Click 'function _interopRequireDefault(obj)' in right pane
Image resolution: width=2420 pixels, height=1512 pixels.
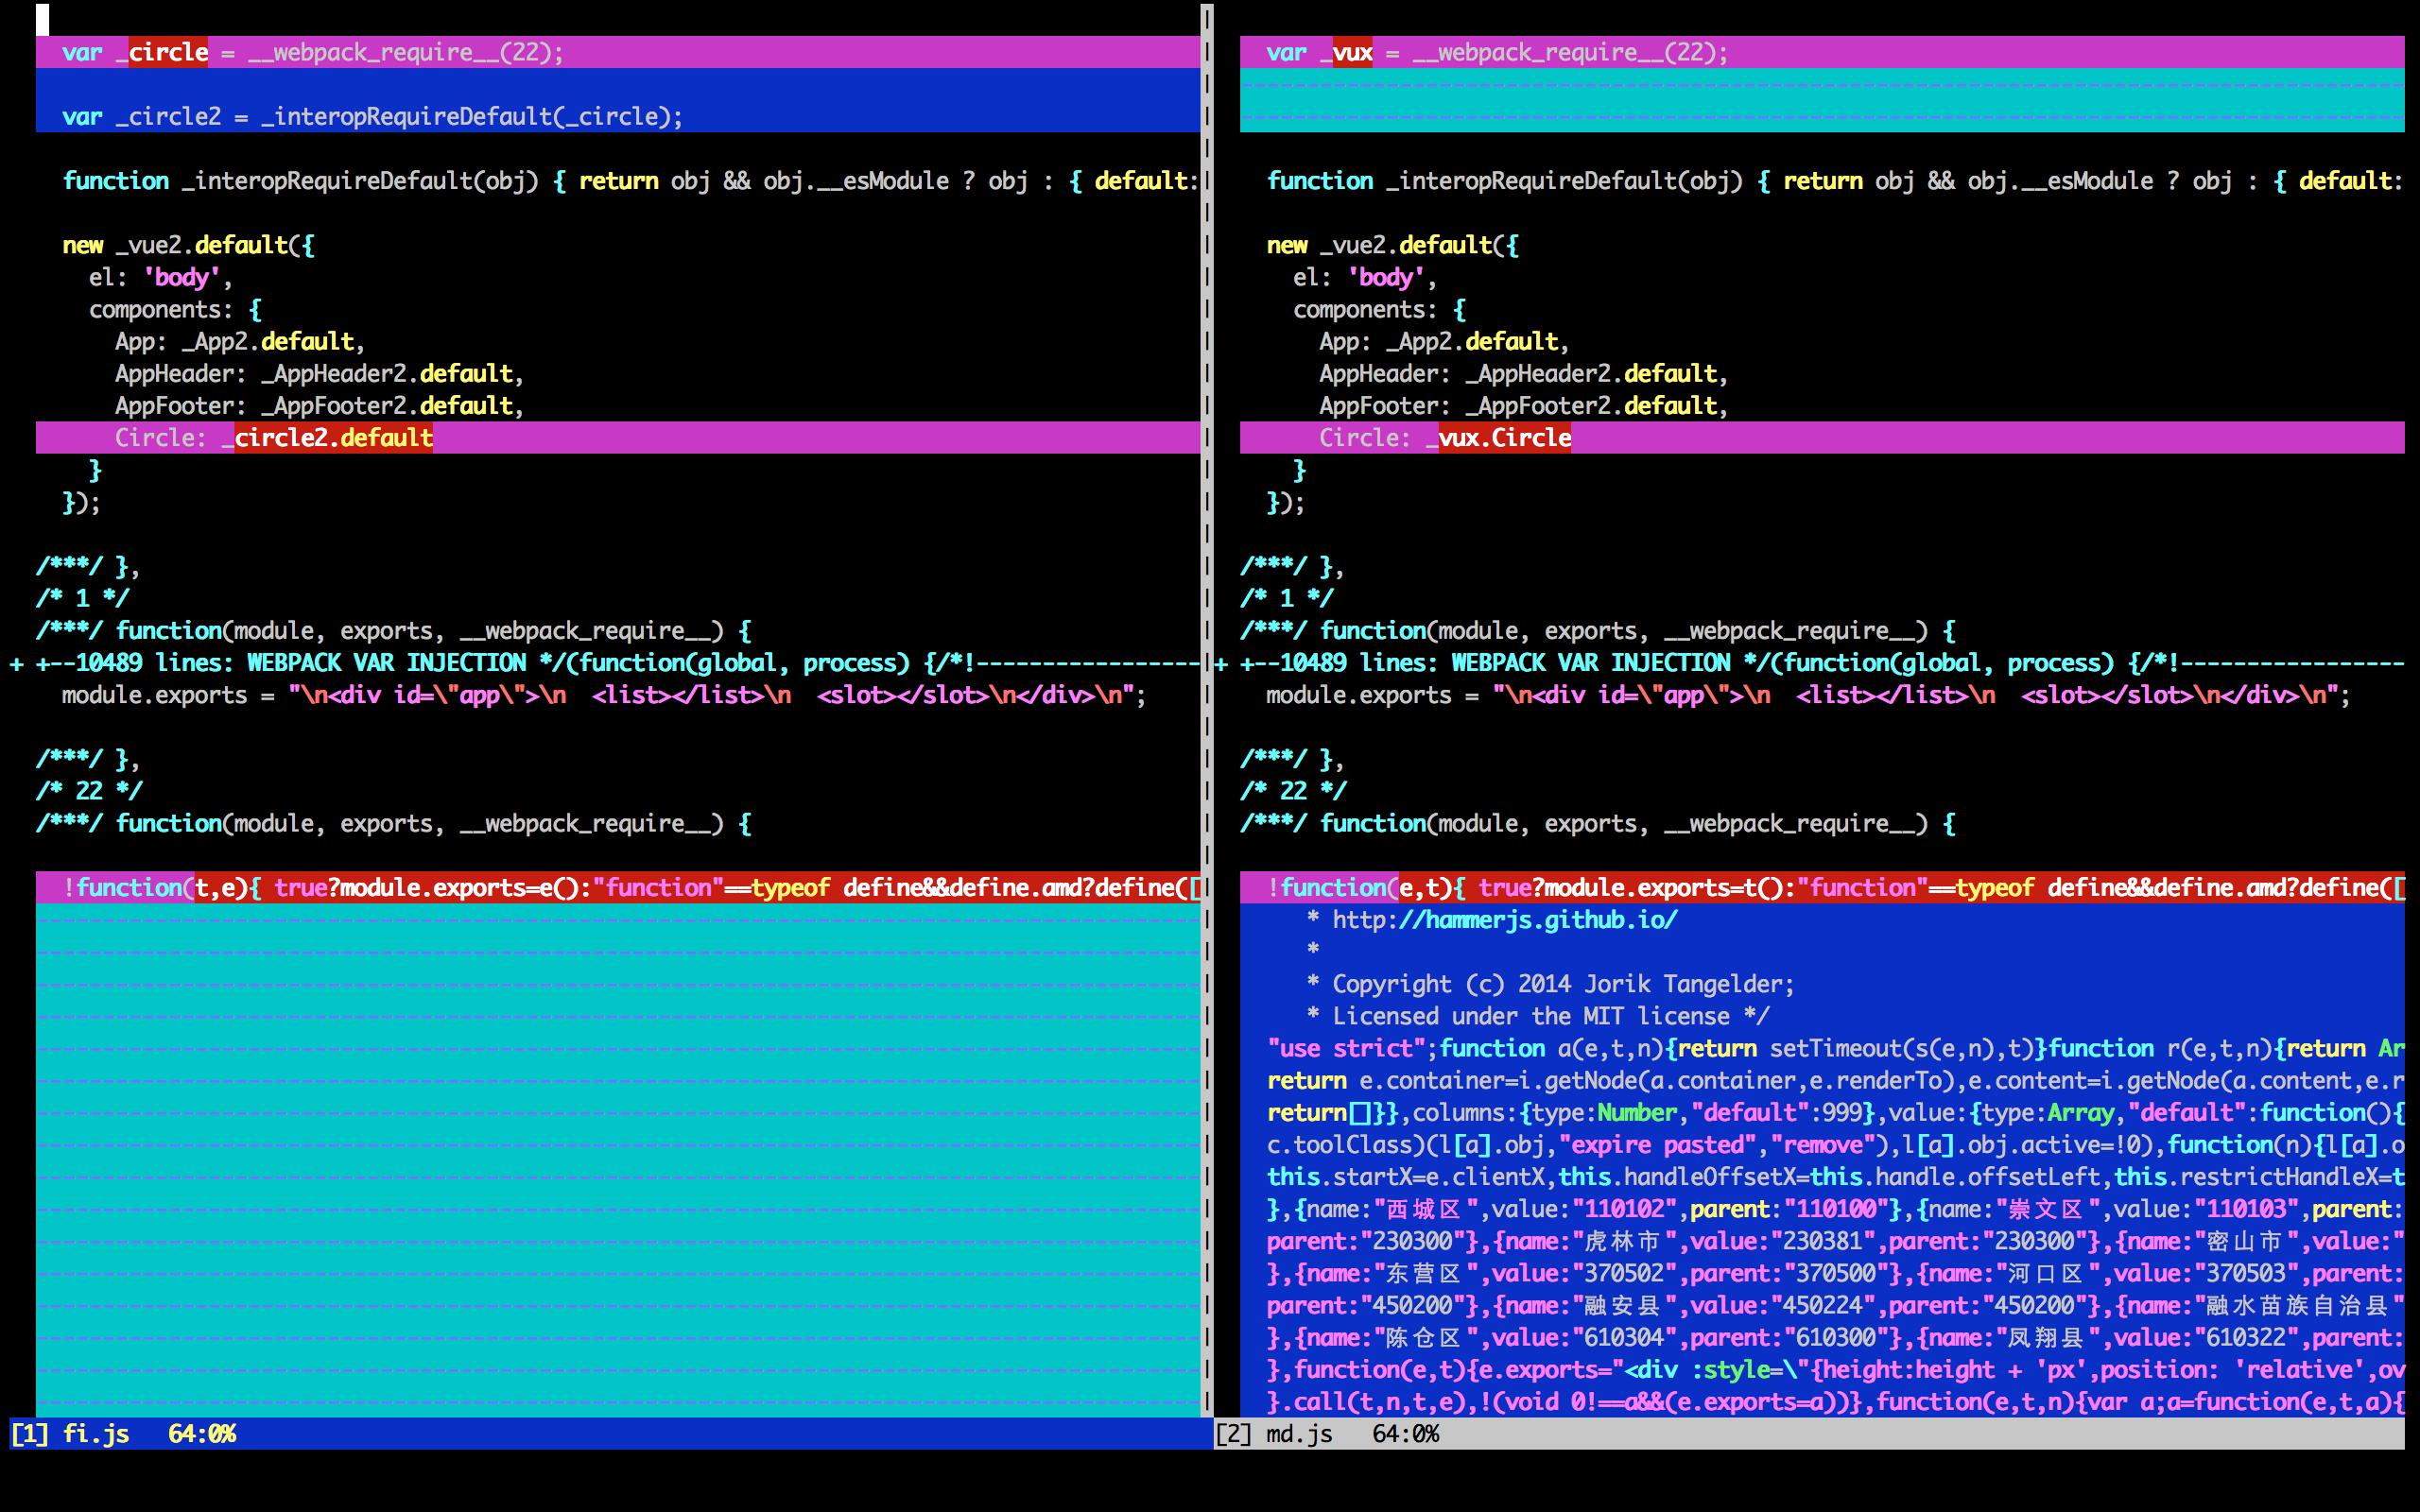click(1504, 181)
